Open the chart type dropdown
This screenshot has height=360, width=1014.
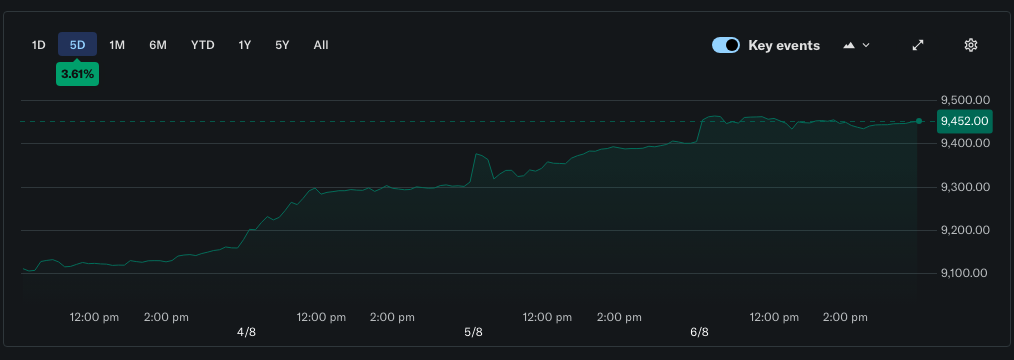coord(857,45)
